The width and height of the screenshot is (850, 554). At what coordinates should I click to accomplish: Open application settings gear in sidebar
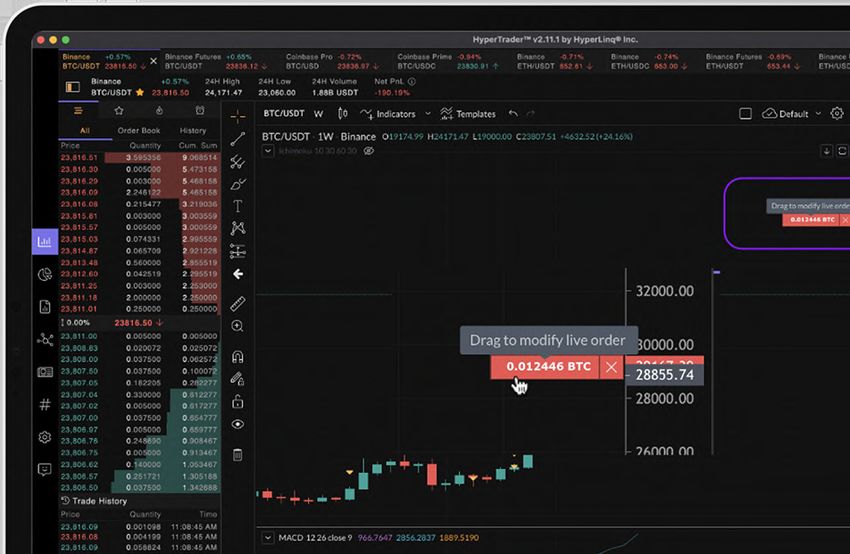click(x=45, y=437)
